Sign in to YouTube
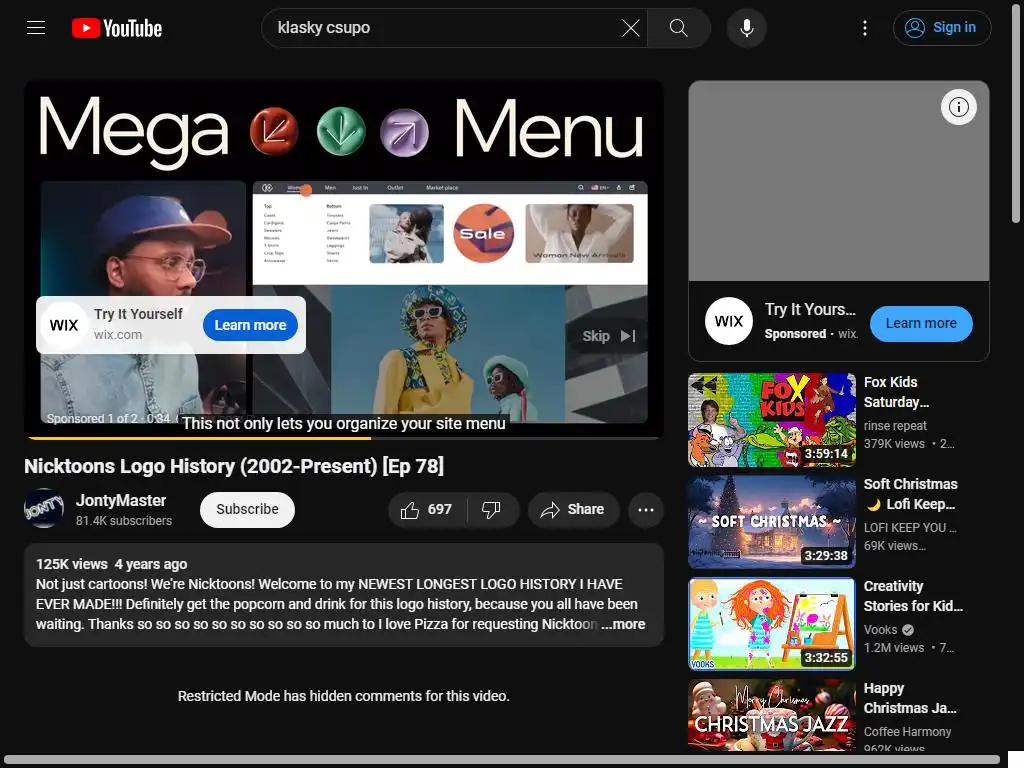Viewport: 1024px width, 768px height. (942, 28)
